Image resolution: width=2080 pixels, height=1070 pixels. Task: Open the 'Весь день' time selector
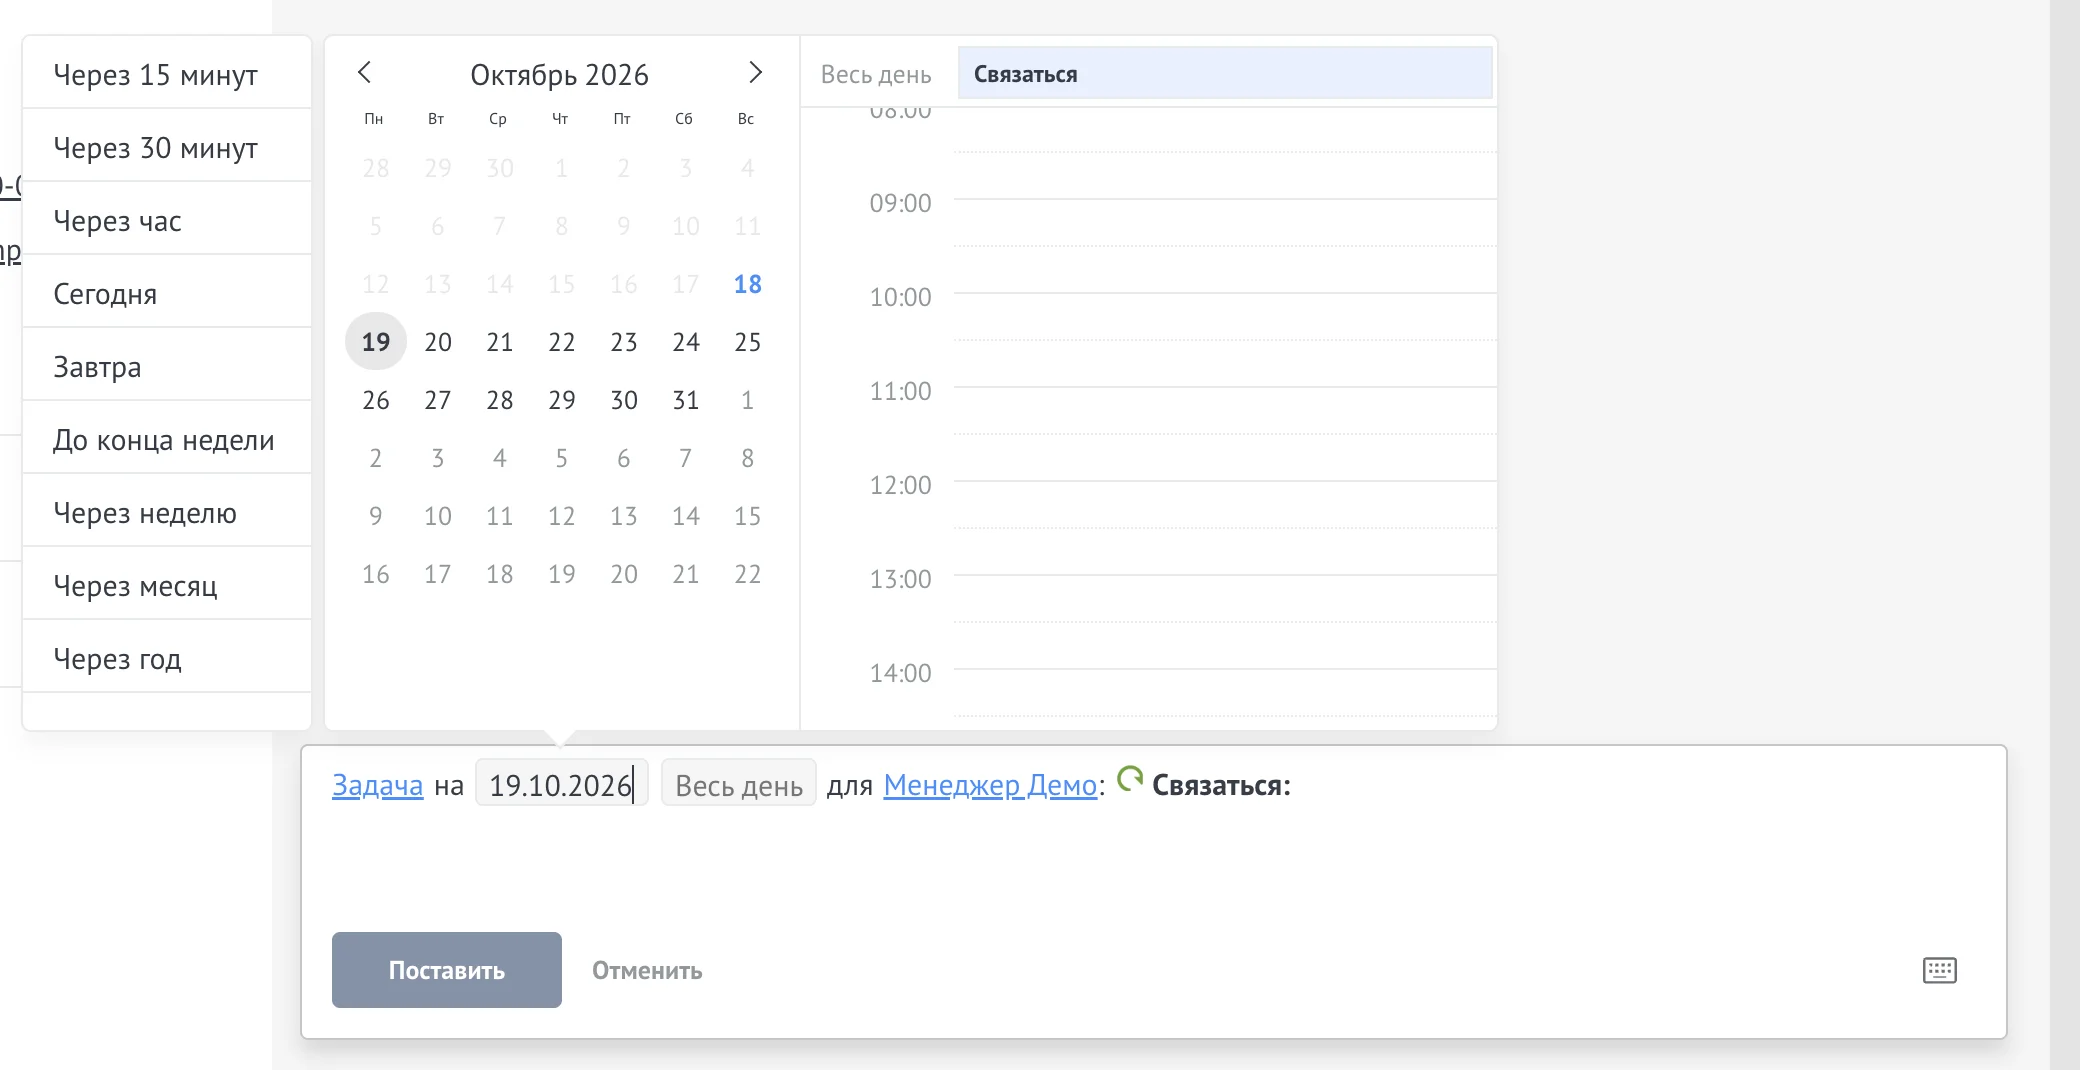coord(739,785)
